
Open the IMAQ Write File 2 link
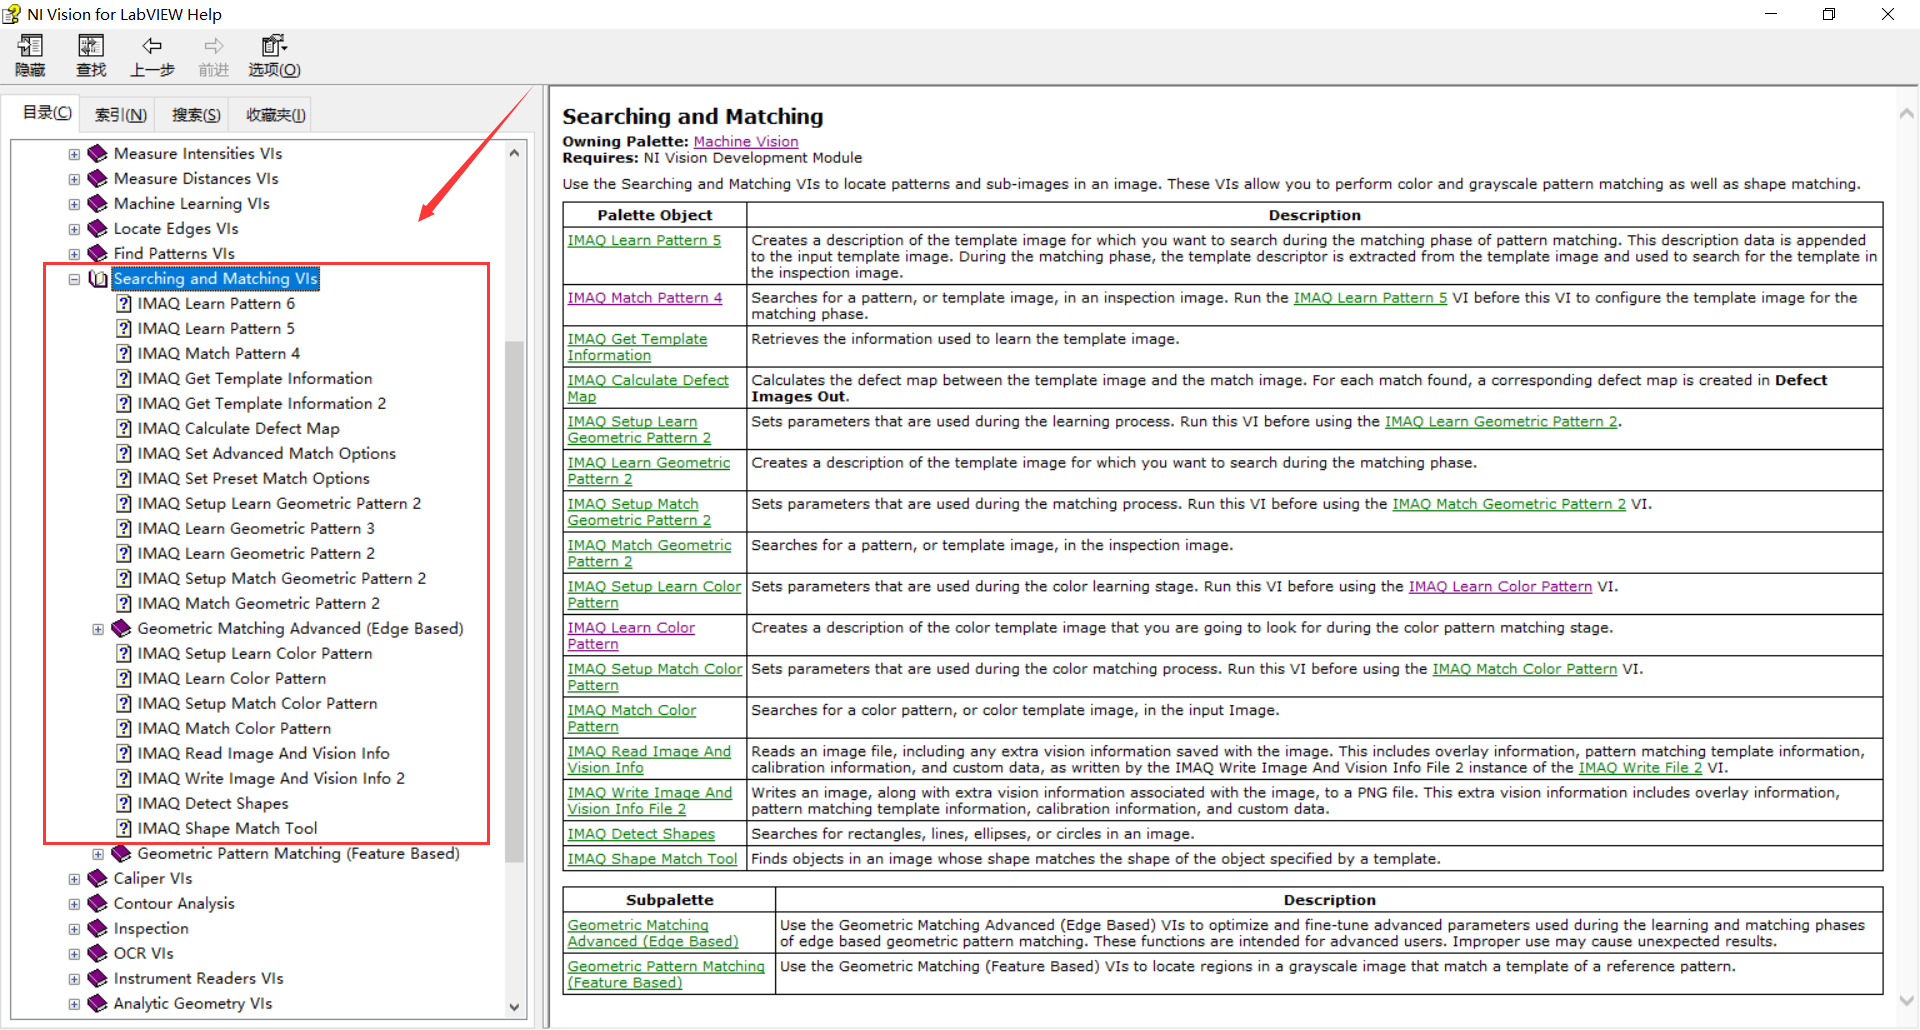click(x=1640, y=768)
